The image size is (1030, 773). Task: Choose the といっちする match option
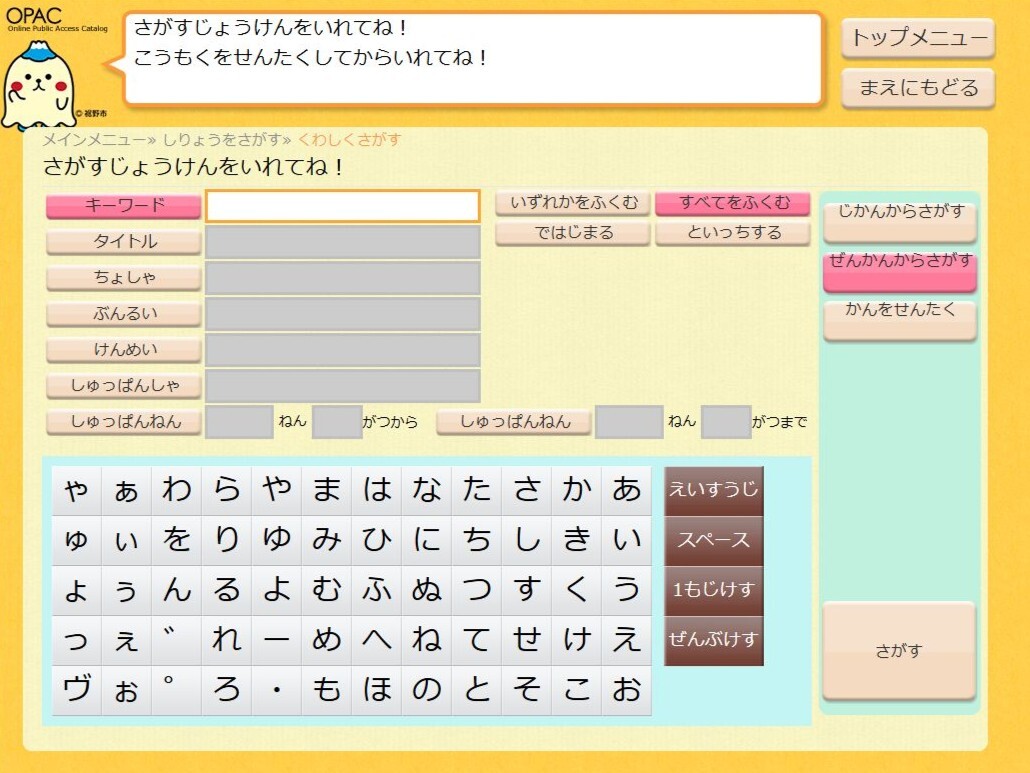(733, 233)
